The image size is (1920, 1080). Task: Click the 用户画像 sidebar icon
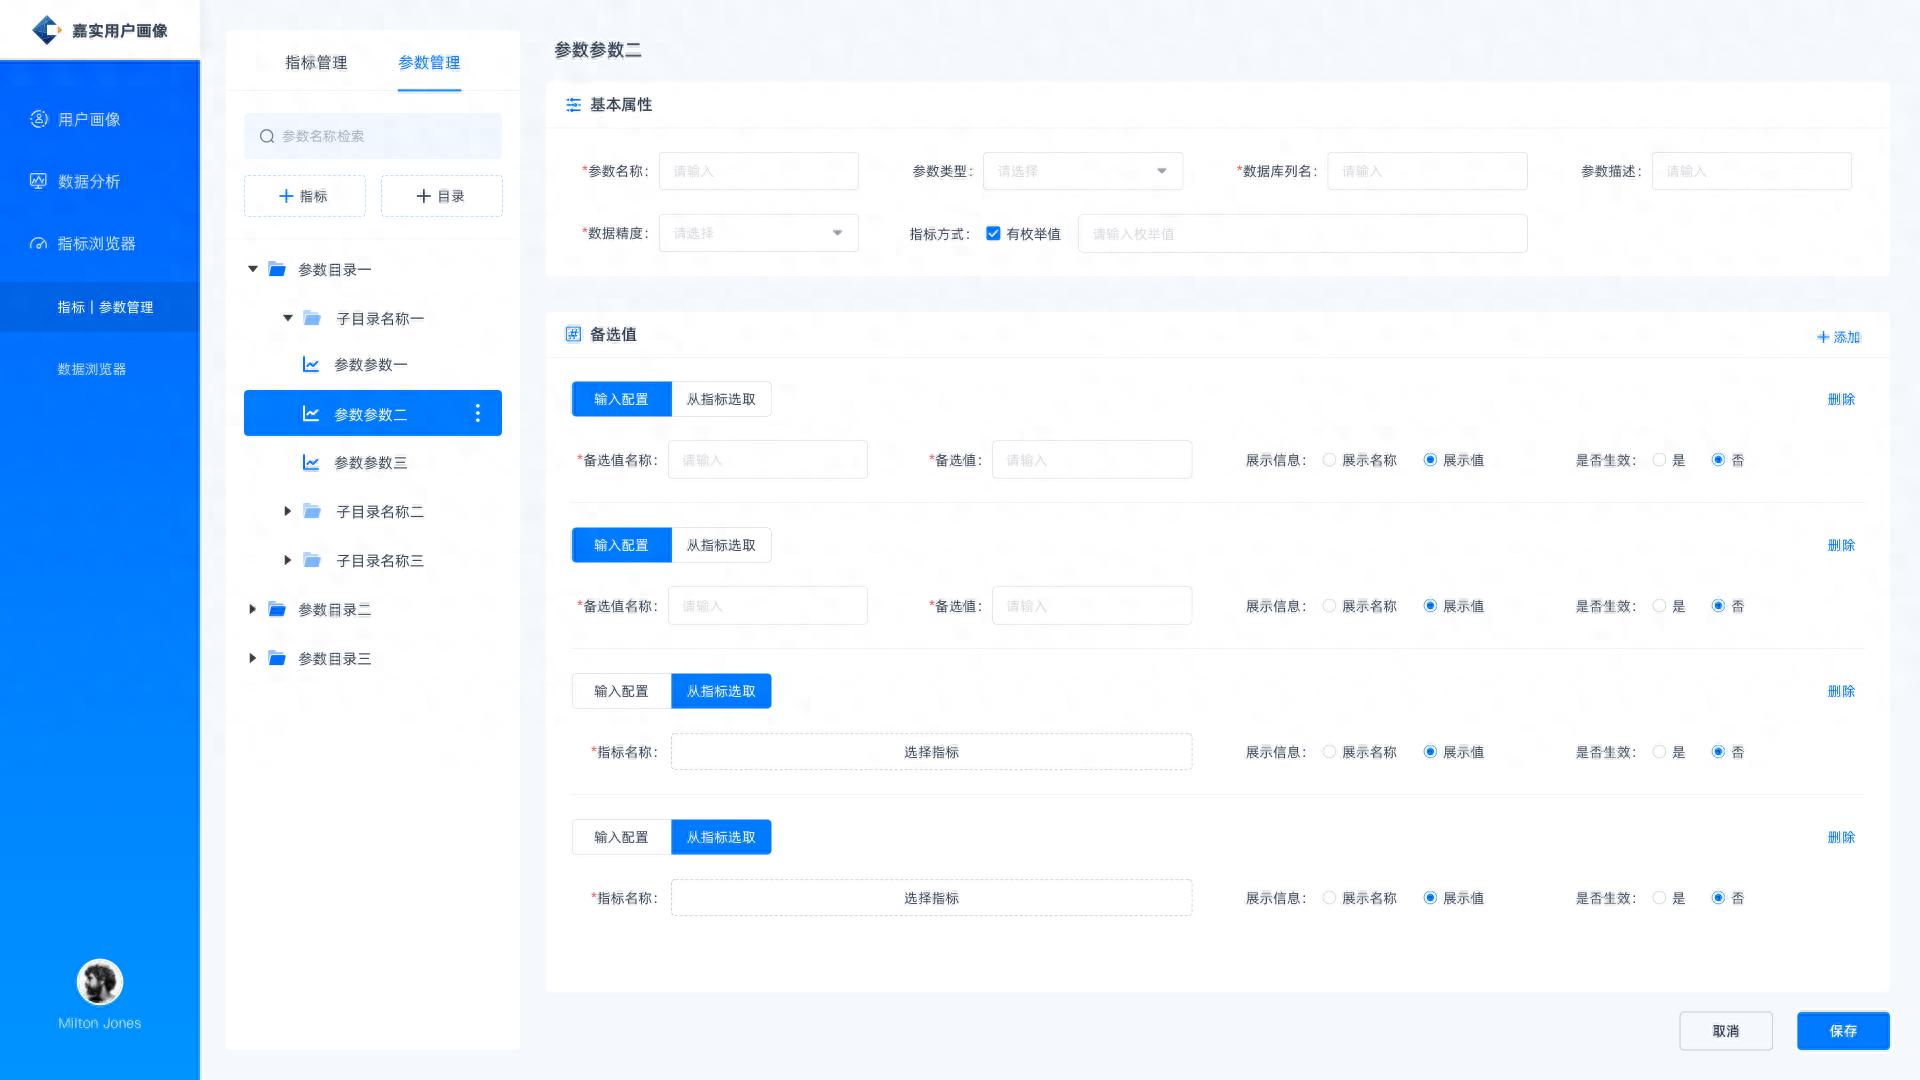(x=39, y=119)
